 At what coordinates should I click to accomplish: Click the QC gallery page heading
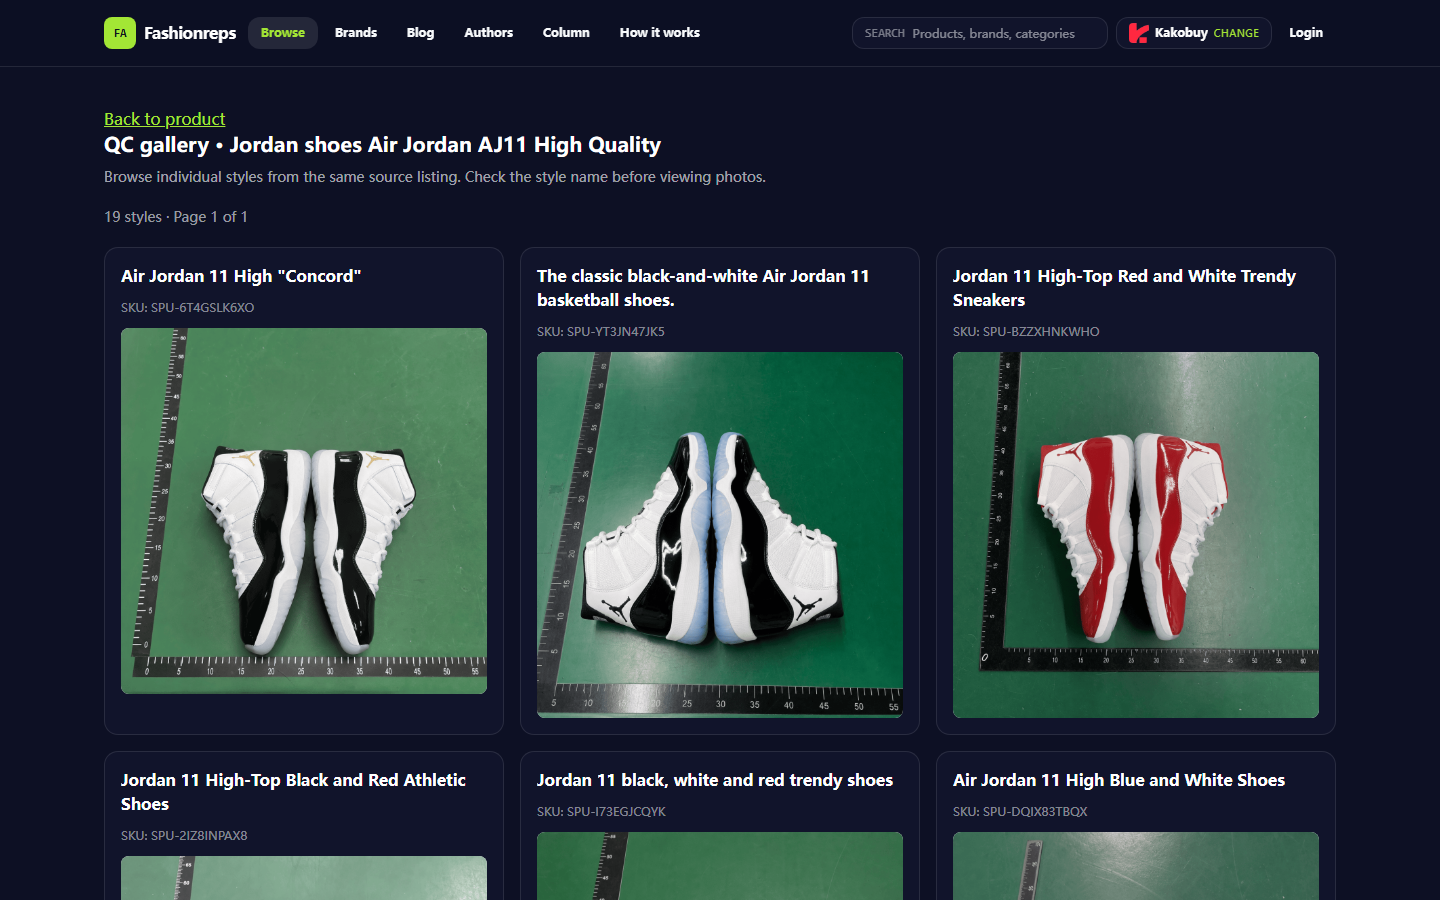[x=382, y=145]
